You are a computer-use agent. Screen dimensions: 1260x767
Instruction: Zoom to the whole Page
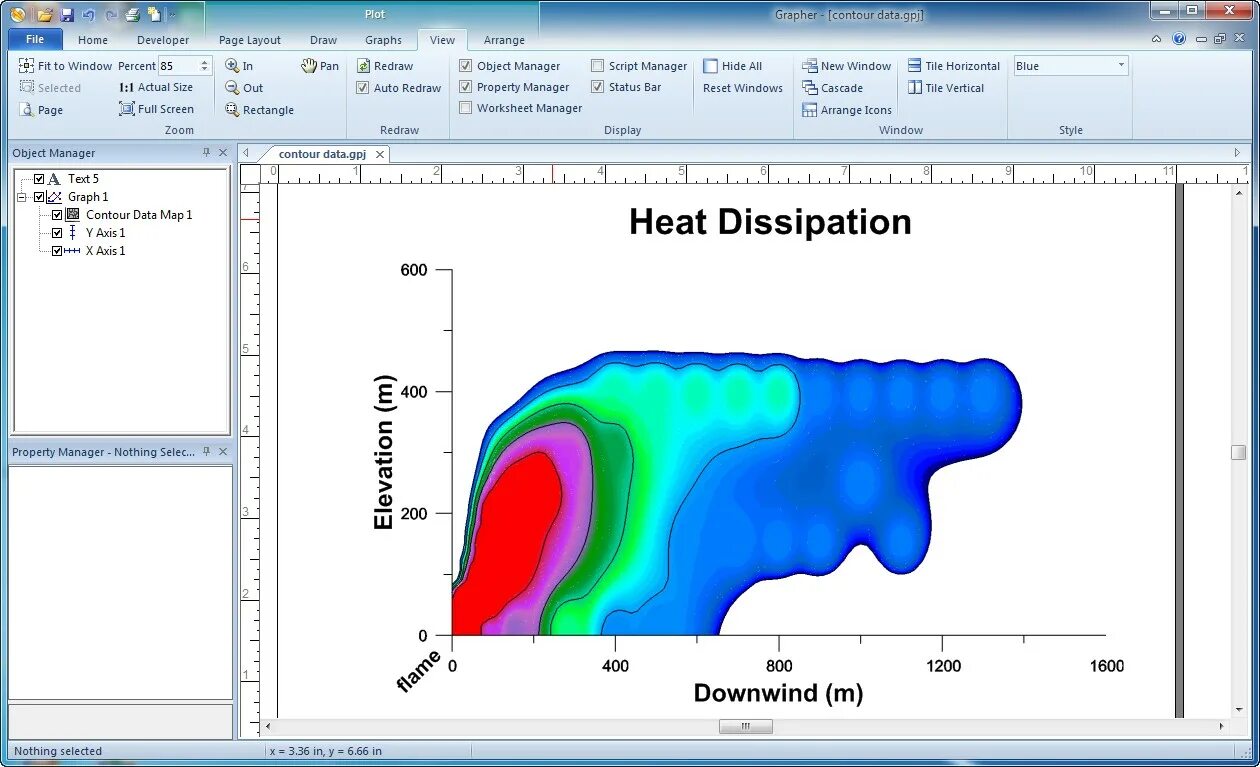[x=41, y=110]
